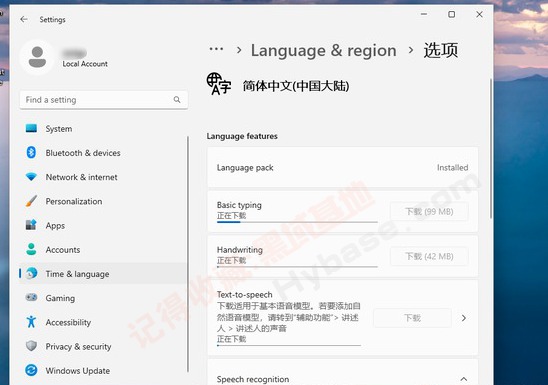The height and width of the screenshot is (385, 548).
Task: Click the Installed status text
Action: pos(452,168)
